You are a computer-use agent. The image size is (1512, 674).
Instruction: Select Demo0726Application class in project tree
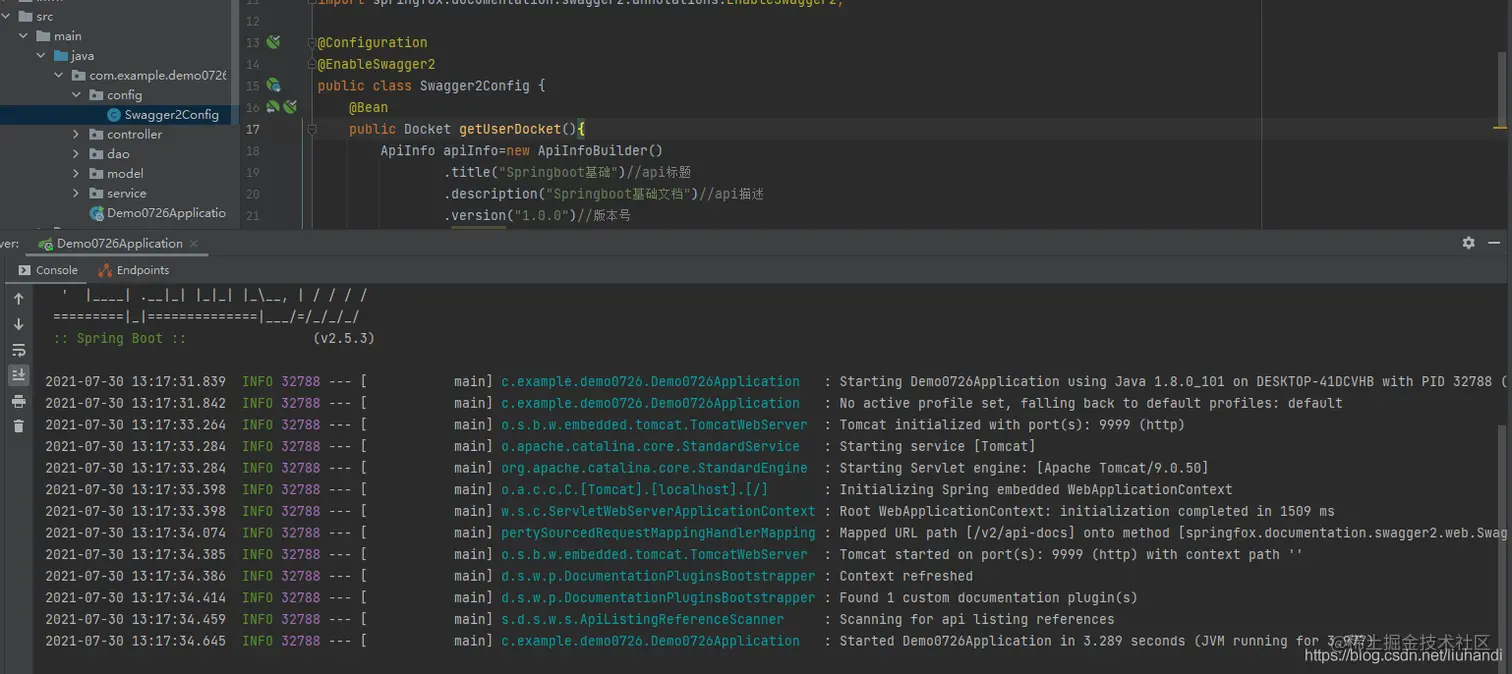point(166,213)
